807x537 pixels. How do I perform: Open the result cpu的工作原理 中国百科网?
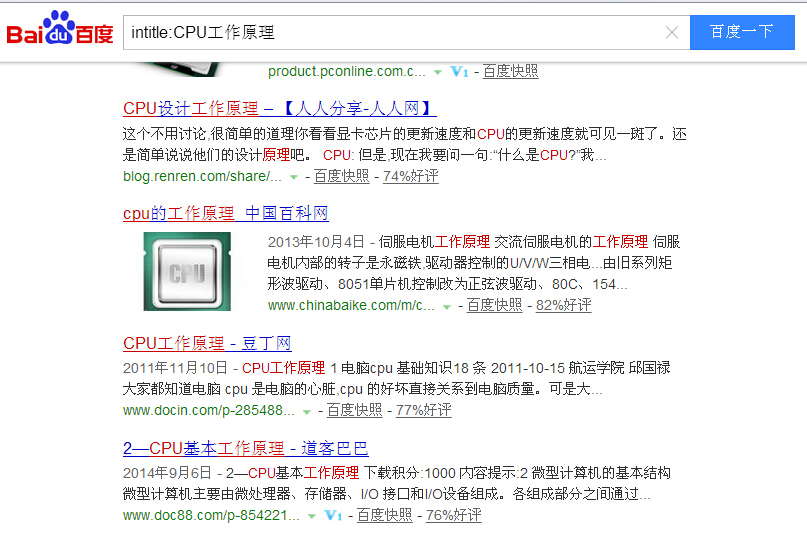(225, 213)
